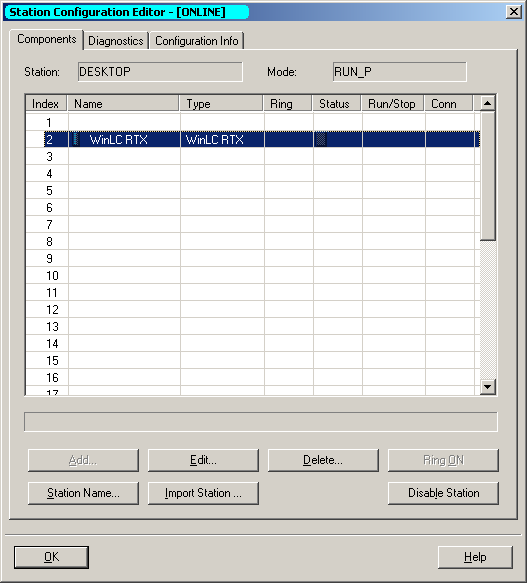The width and height of the screenshot is (527, 583).
Task: Confirm with the OK button
Action: 51,557
